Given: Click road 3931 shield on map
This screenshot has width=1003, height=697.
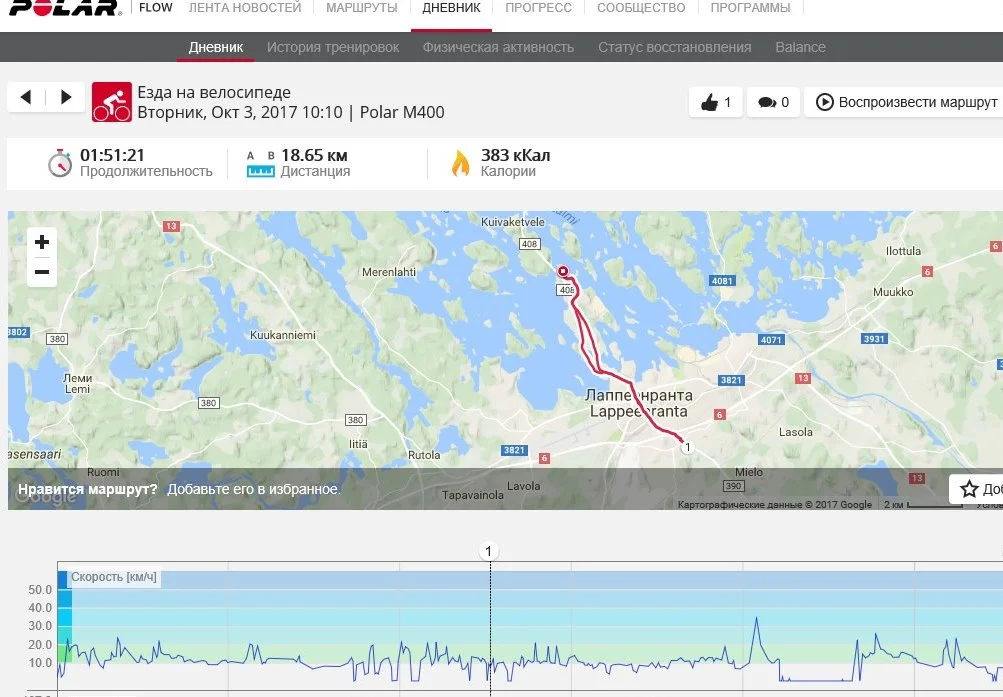Looking at the screenshot, I should click(x=874, y=339).
